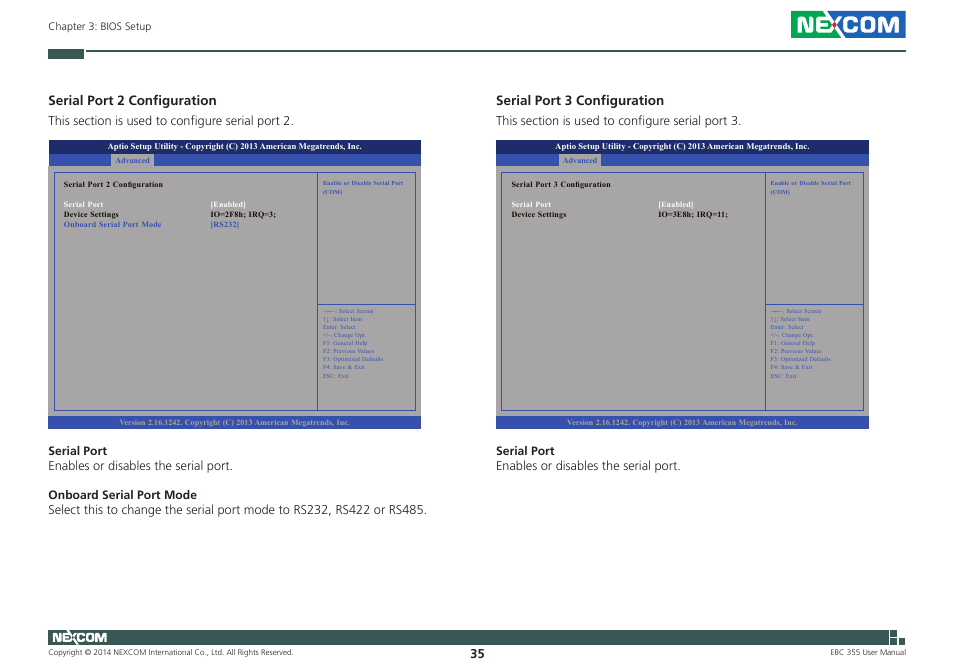
Task: Click 'F4: Save & Exit' in Port 3 screen
Action: click(792, 367)
